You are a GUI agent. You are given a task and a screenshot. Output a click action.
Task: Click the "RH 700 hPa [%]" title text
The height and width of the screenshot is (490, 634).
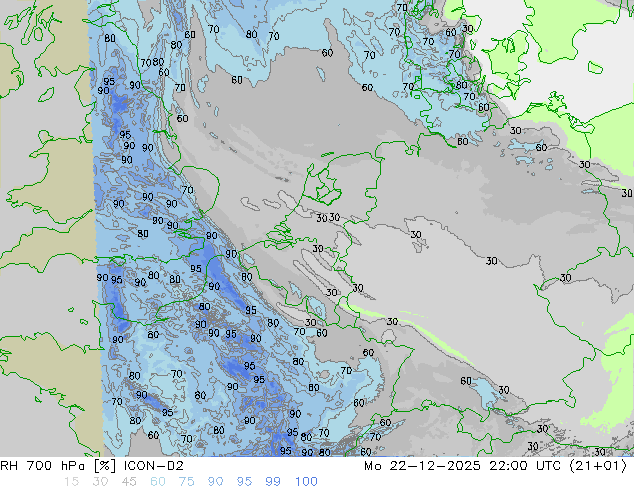(x=58, y=466)
